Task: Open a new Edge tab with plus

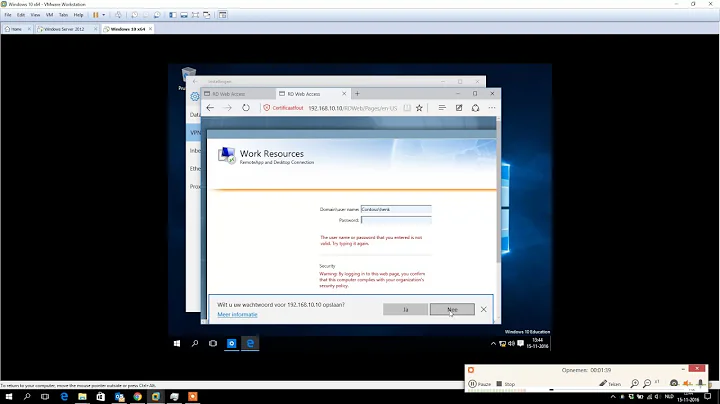Action: point(357,94)
